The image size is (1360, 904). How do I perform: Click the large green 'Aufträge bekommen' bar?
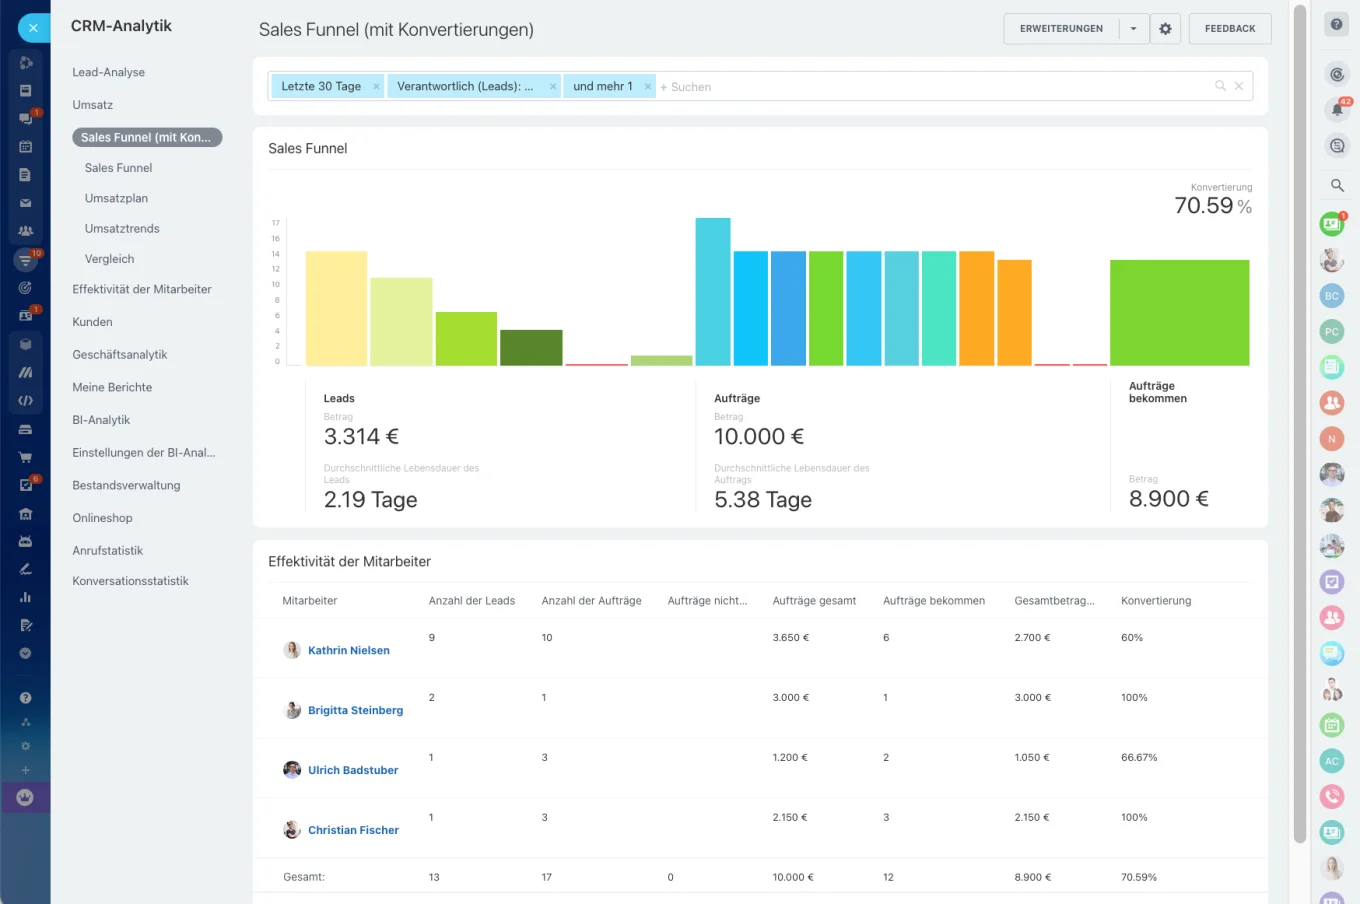[1179, 312]
